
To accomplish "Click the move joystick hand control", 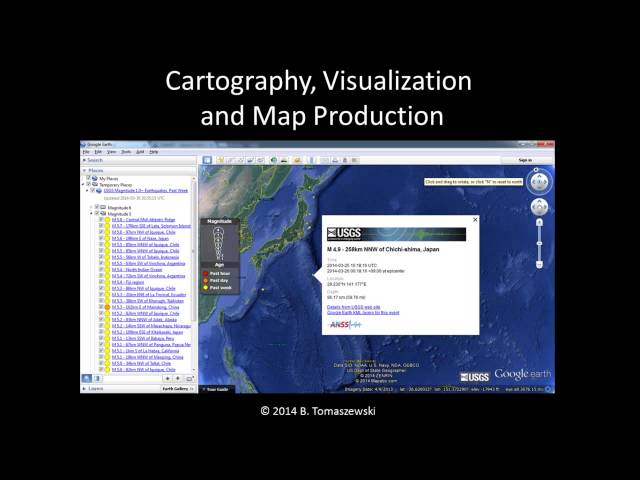I will coord(539,207).
